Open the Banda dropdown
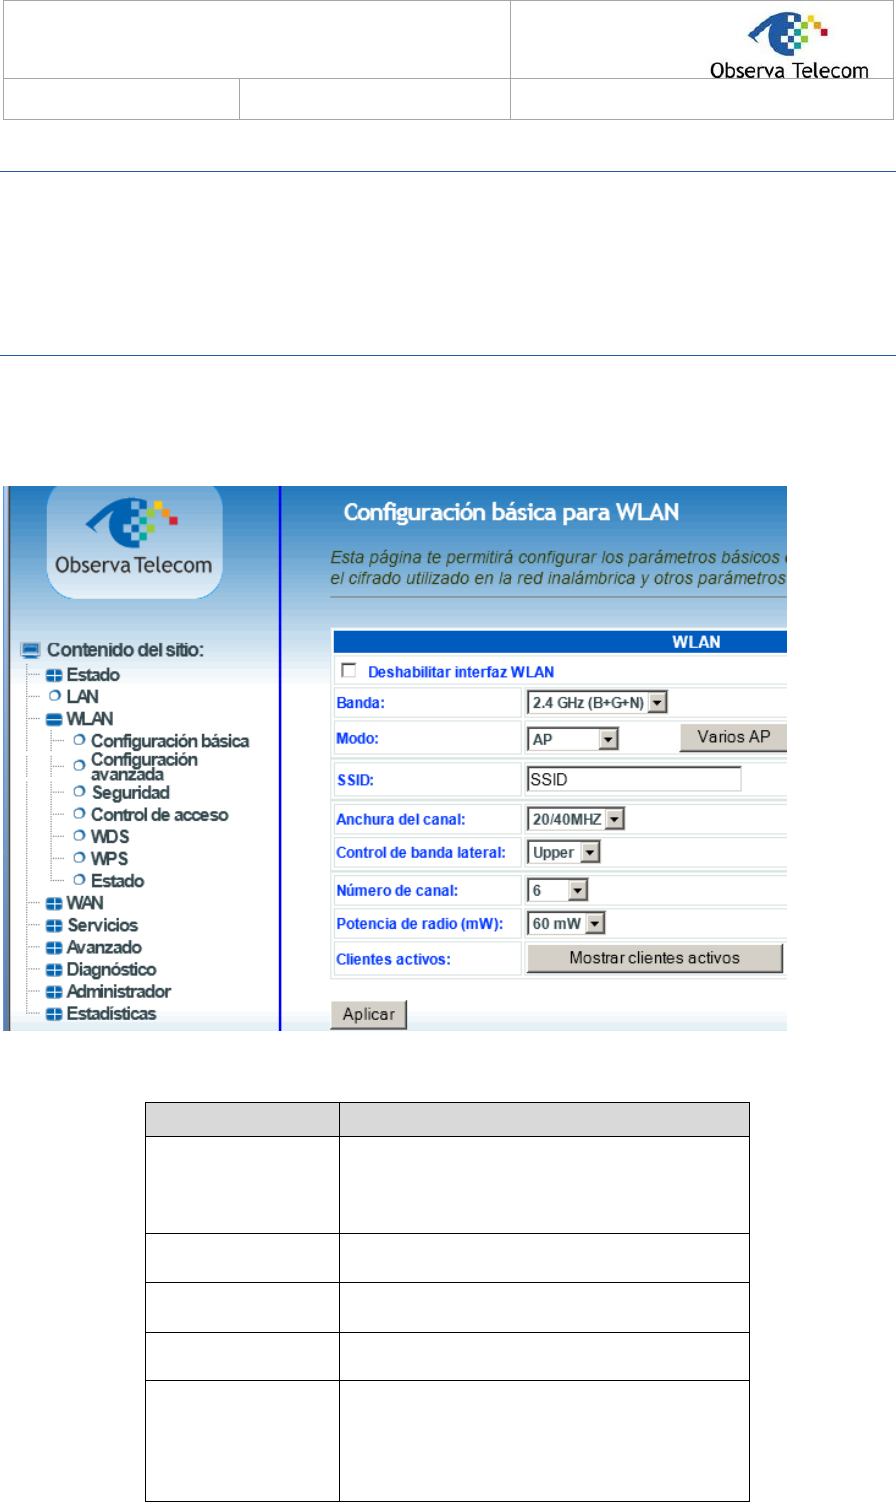 tap(597, 703)
